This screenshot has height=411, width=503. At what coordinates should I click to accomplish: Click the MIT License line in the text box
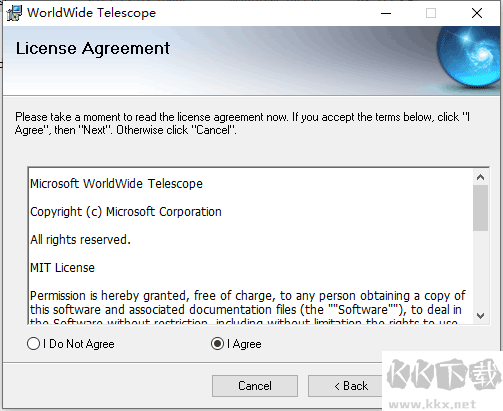click(x=62, y=268)
